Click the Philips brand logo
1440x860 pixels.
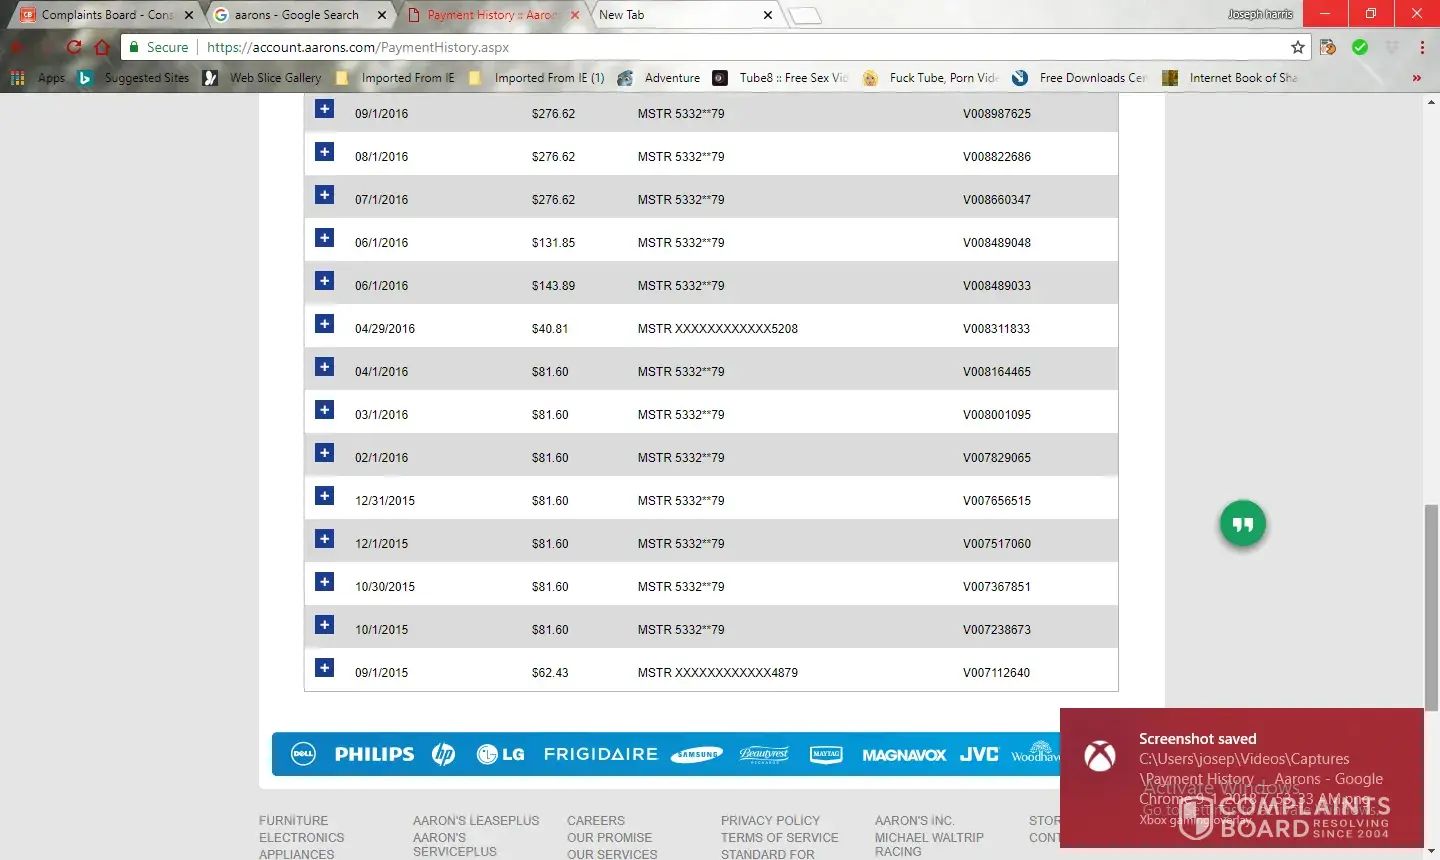pos(374,754)
